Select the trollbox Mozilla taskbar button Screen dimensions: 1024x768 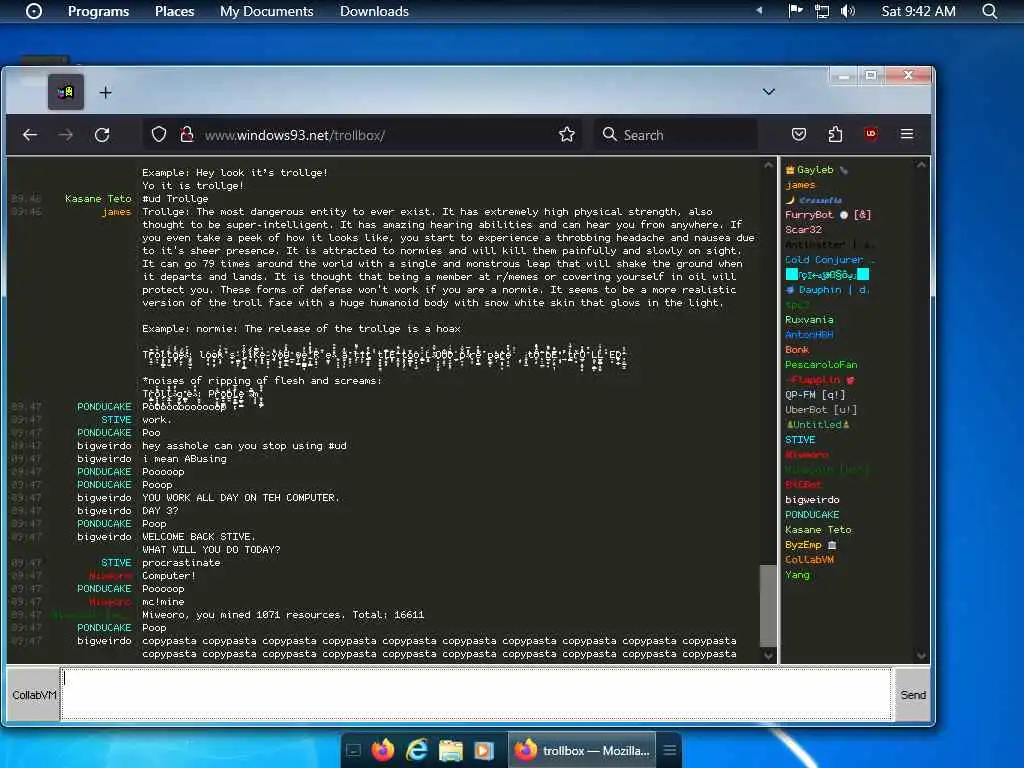click(x=583, y=750)
